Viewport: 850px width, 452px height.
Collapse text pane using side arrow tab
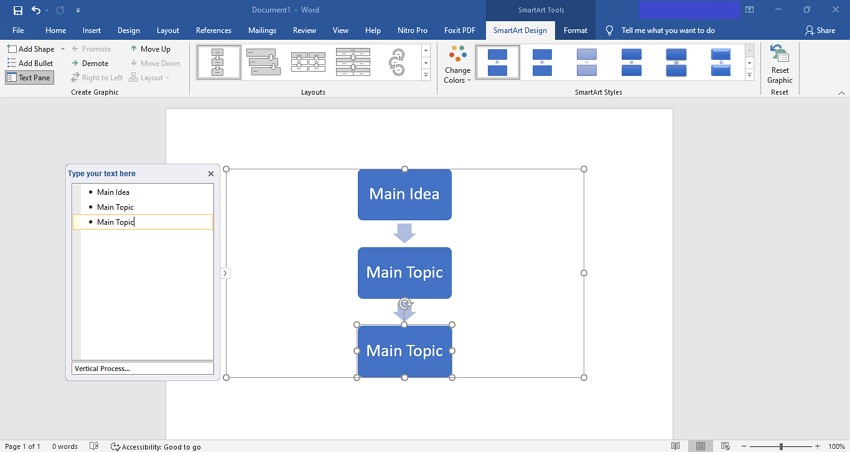click(x=225, y=273)
